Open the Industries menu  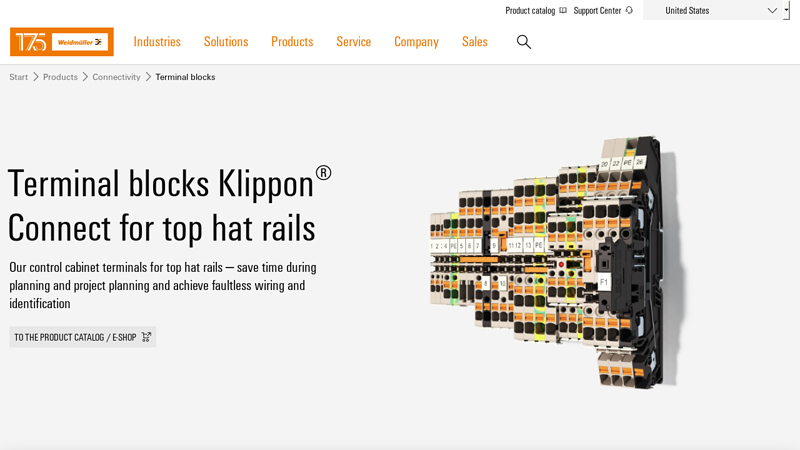tap(157, 42)
